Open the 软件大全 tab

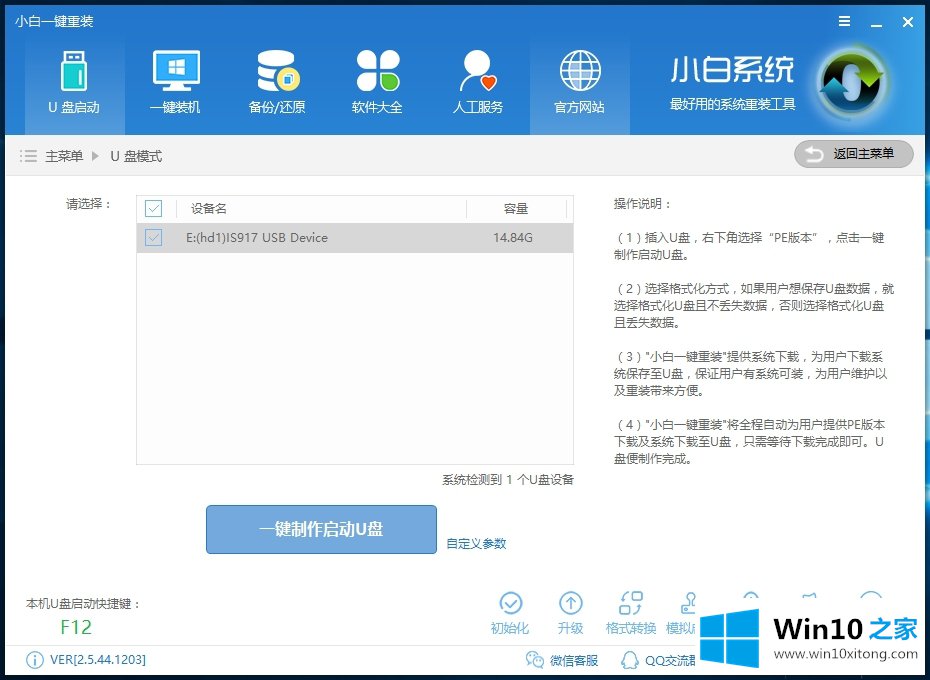tap(377, 84)
